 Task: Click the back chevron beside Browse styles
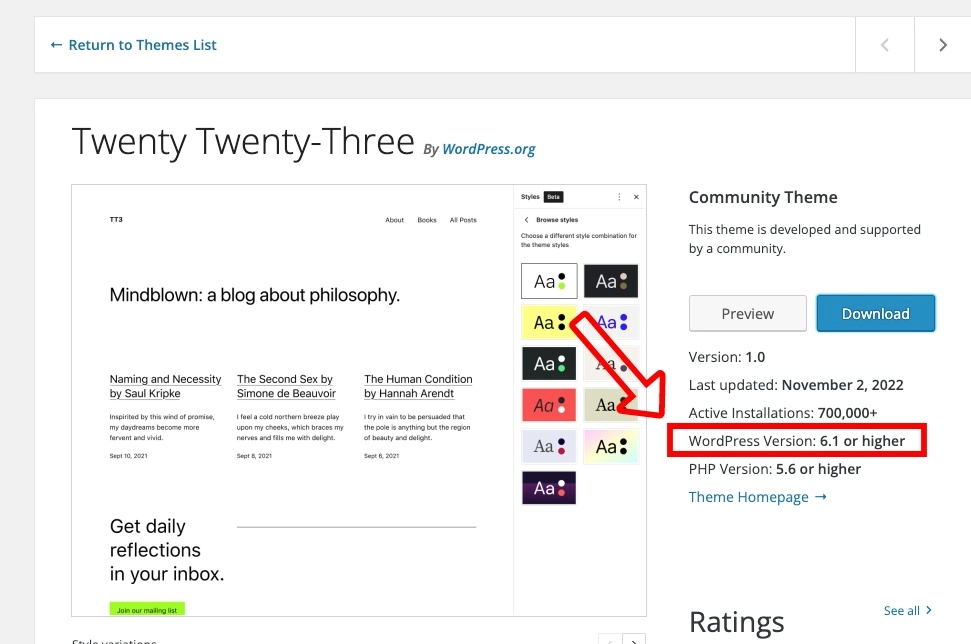click(527, 219)
